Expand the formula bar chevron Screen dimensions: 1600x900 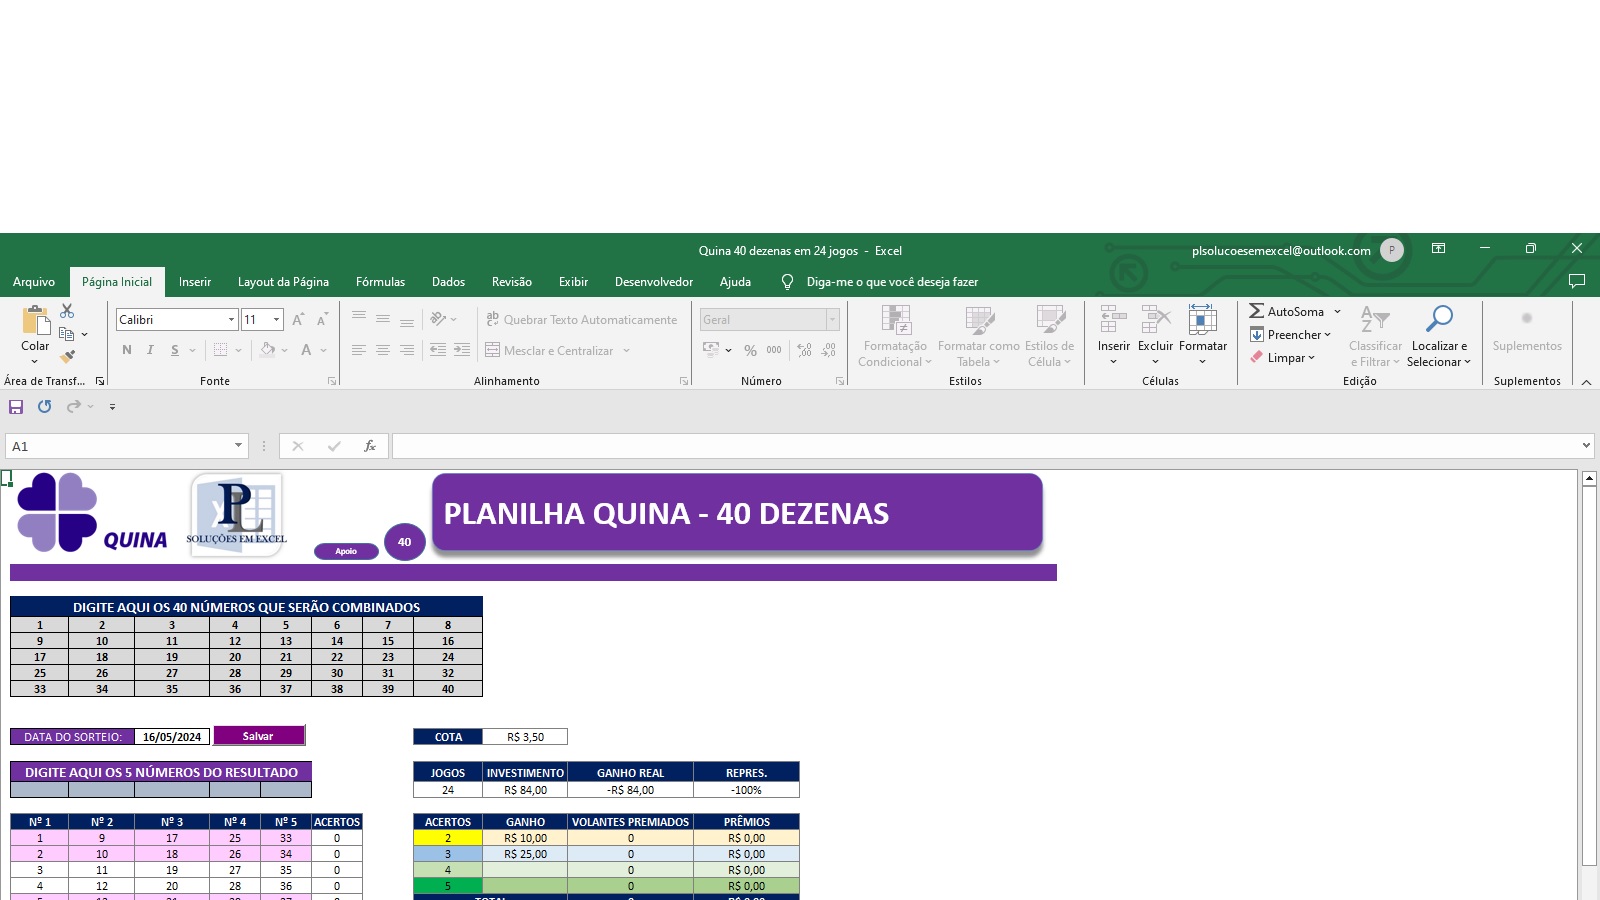(x=1586, y=446)
